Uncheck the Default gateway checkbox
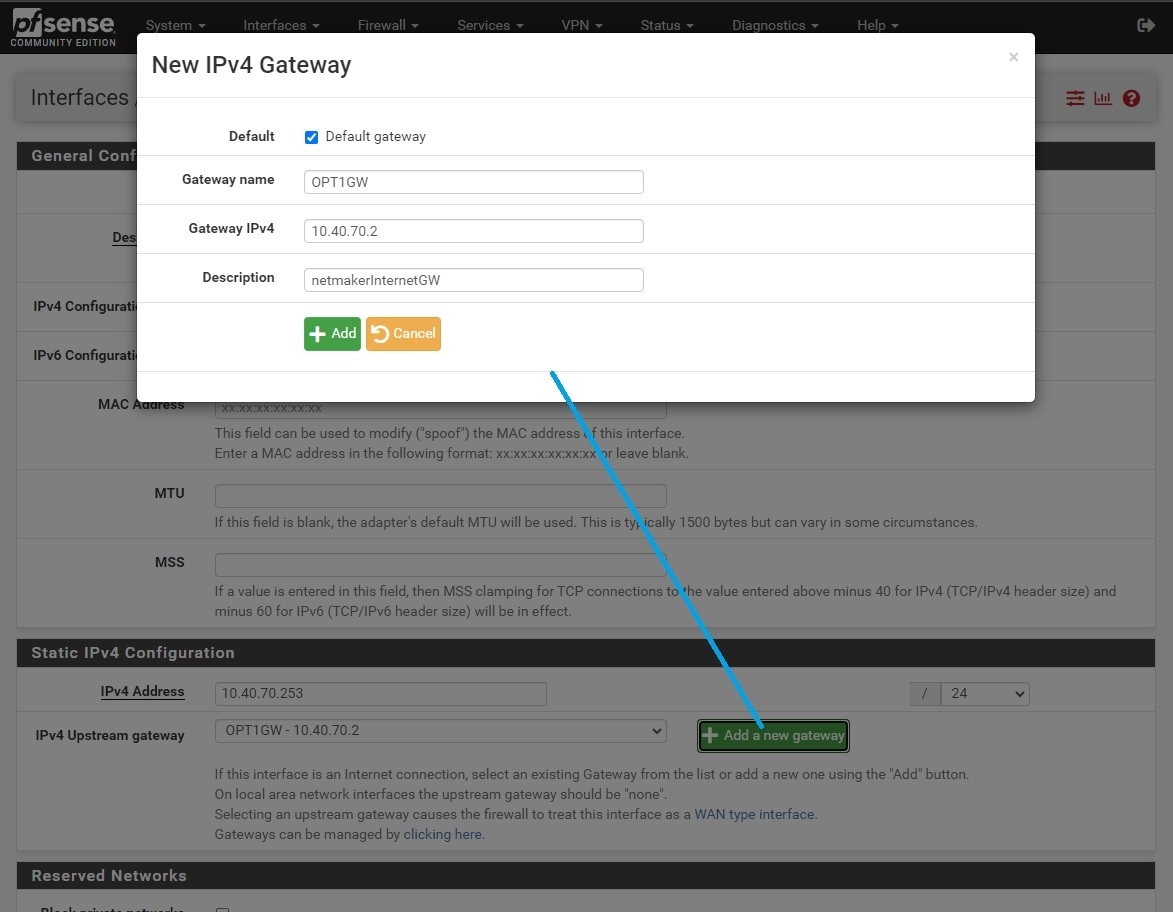 (311, 137)
